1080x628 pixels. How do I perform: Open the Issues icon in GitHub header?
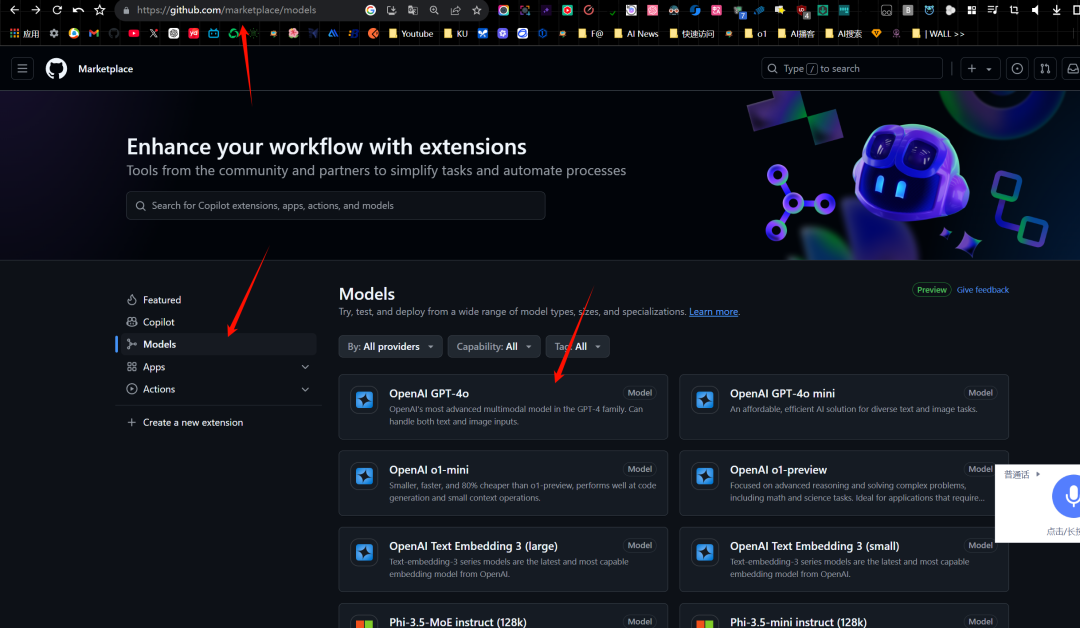pyautogui.click(x=1017, y=69)
